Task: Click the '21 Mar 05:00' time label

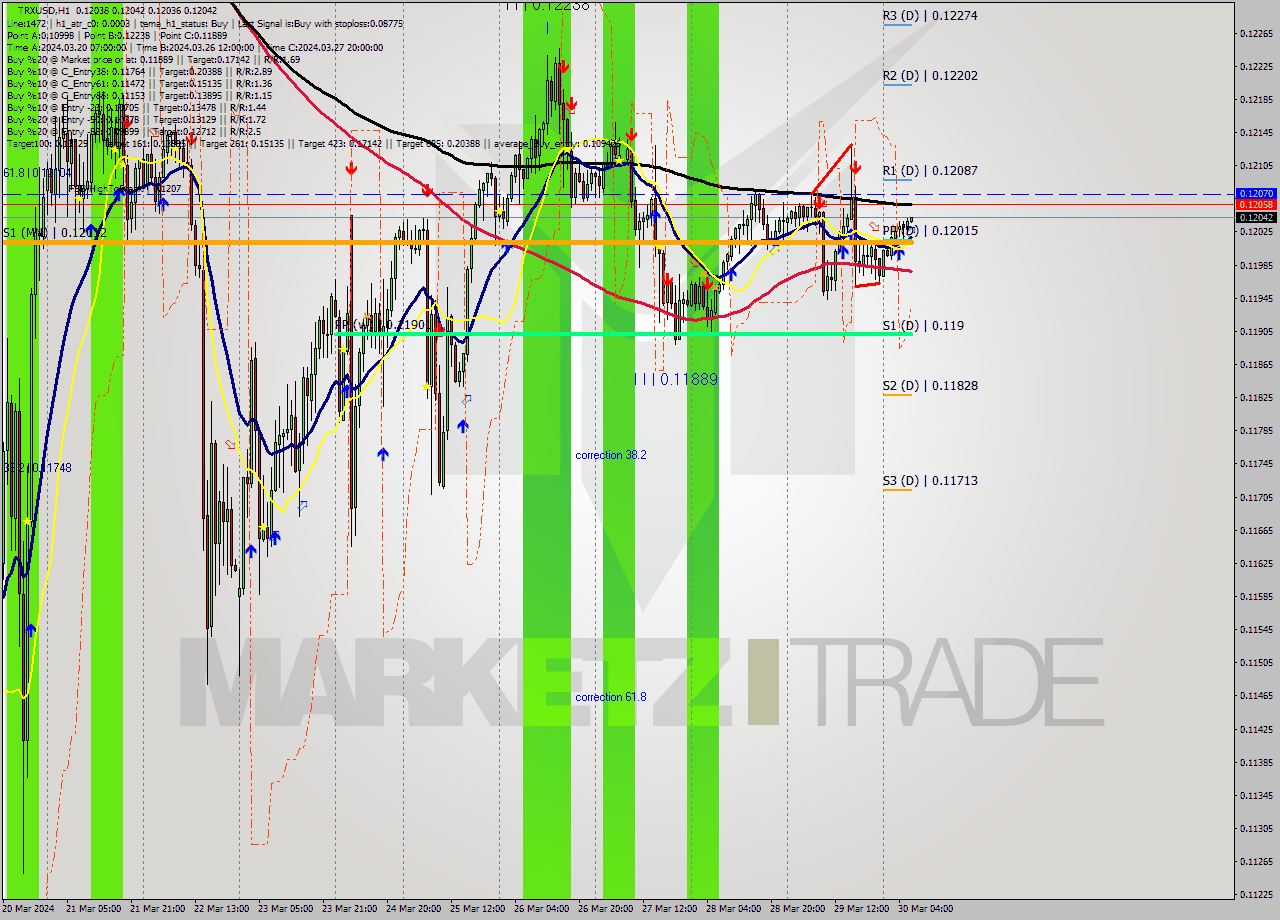Action: 94,909
